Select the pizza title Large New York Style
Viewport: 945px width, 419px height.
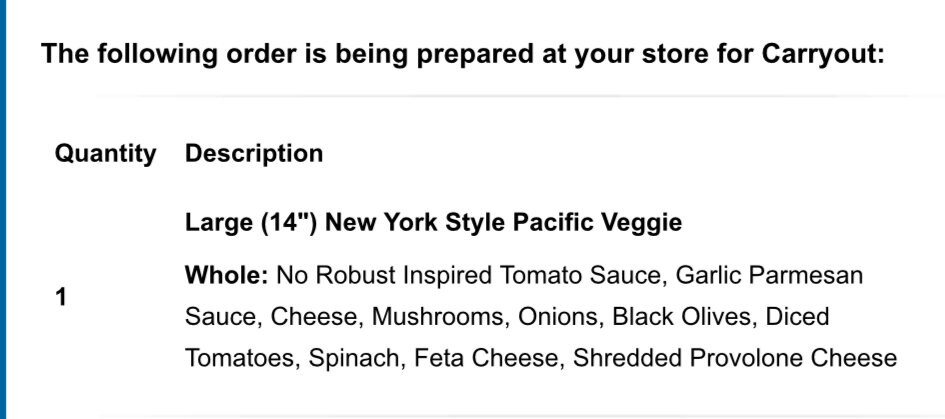433,222
